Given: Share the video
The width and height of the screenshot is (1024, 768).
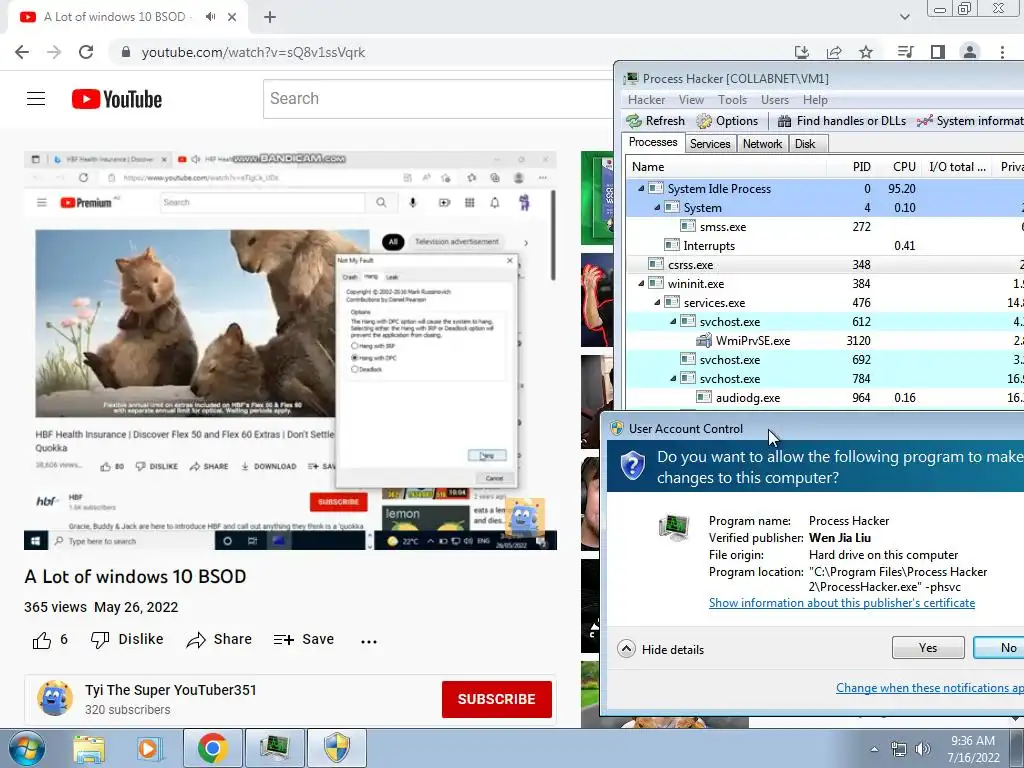Looking at the screenshot, I should point(219,640).
